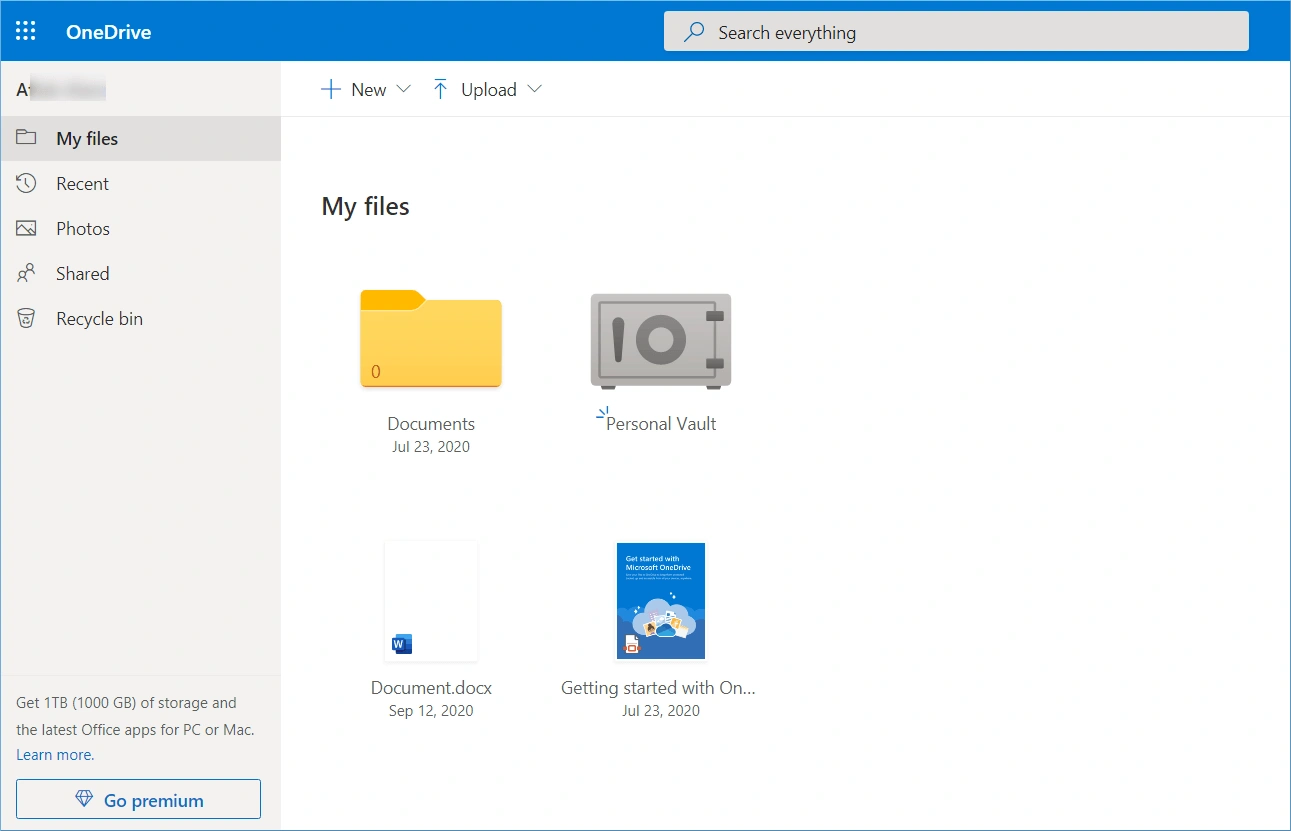Open the Personal Vault safe icon
The height and width of the screenshot is (831, 1291).
coord(660,340)
